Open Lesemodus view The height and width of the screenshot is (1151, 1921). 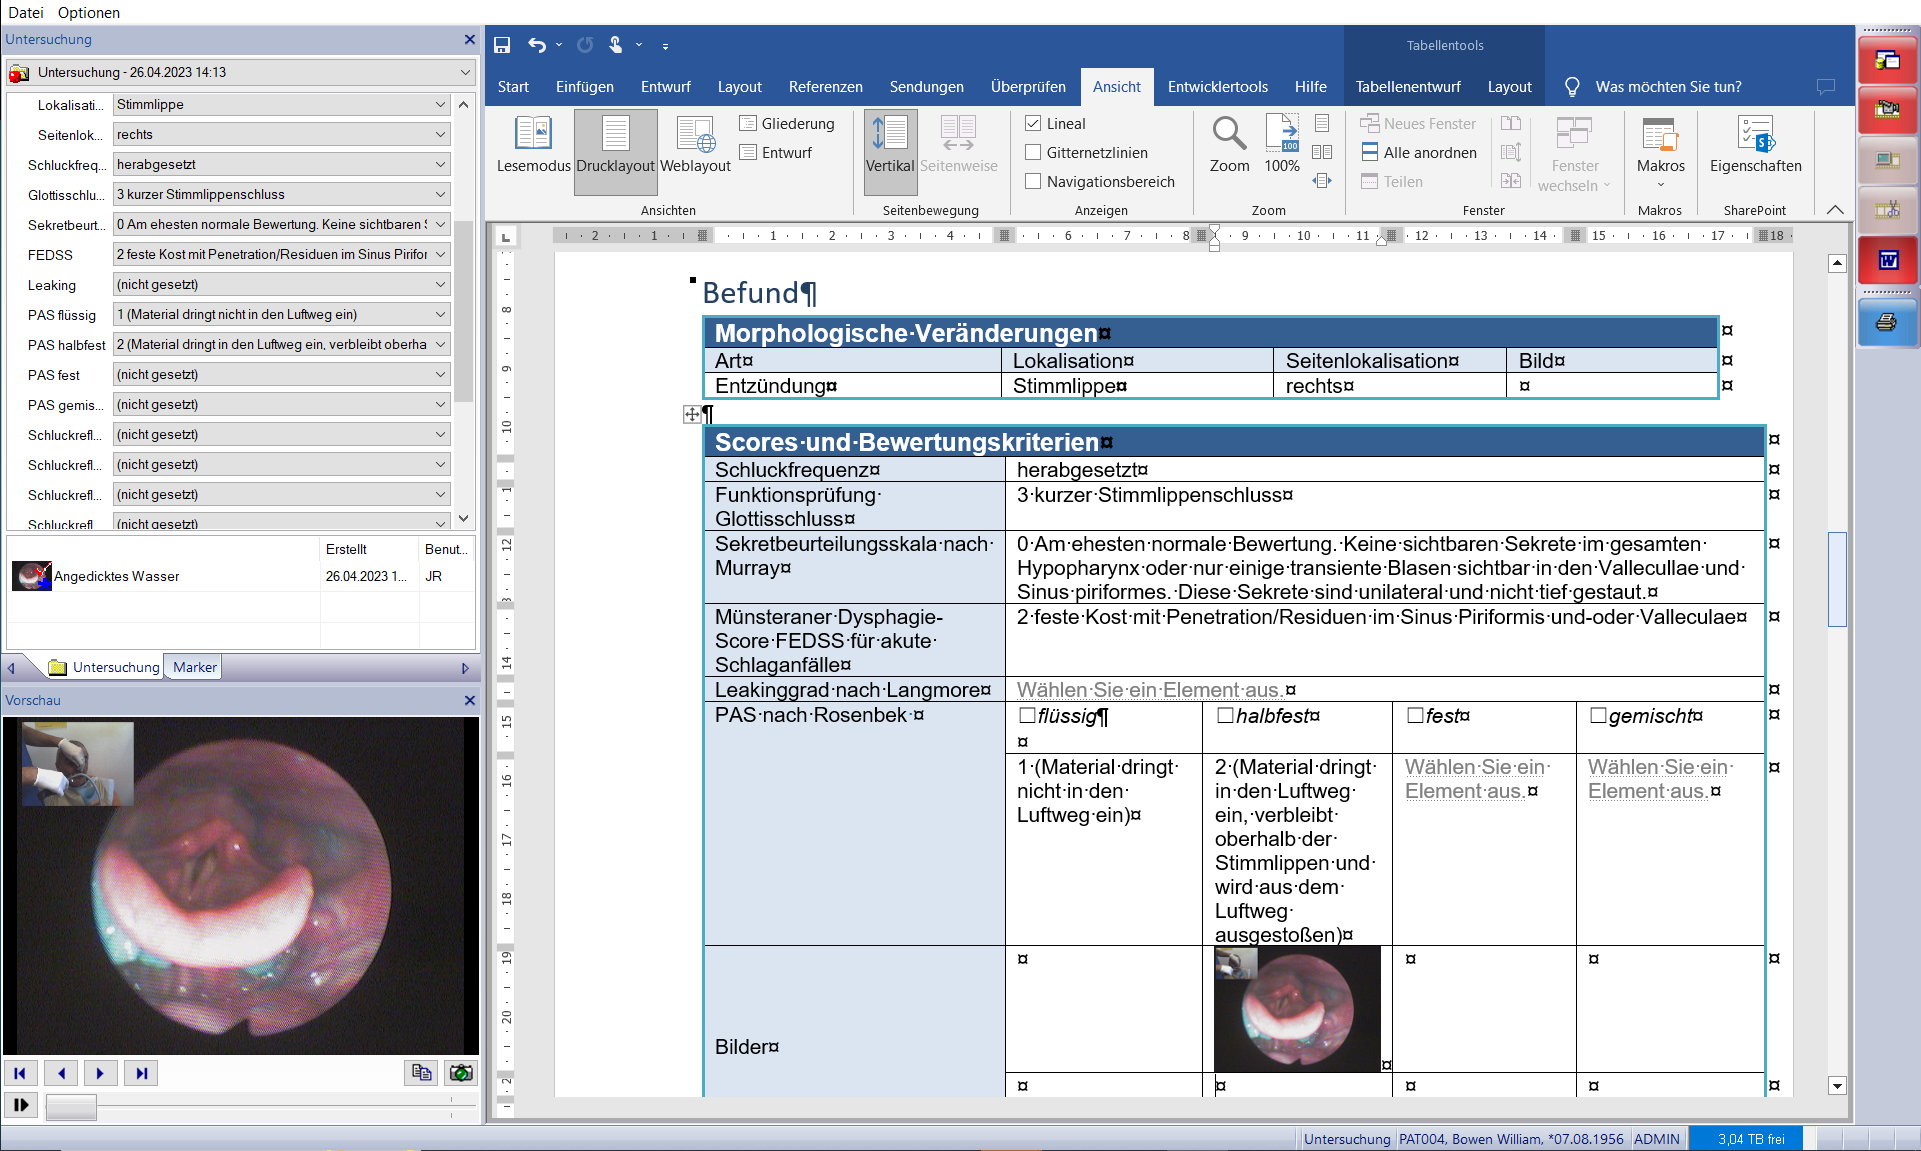tap(533, 144)
